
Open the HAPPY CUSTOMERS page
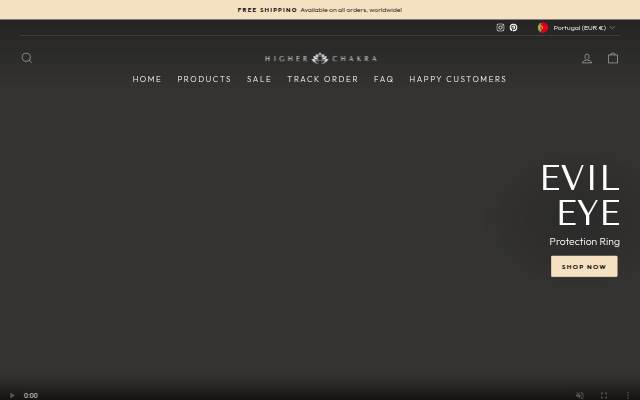click(458, 79)
